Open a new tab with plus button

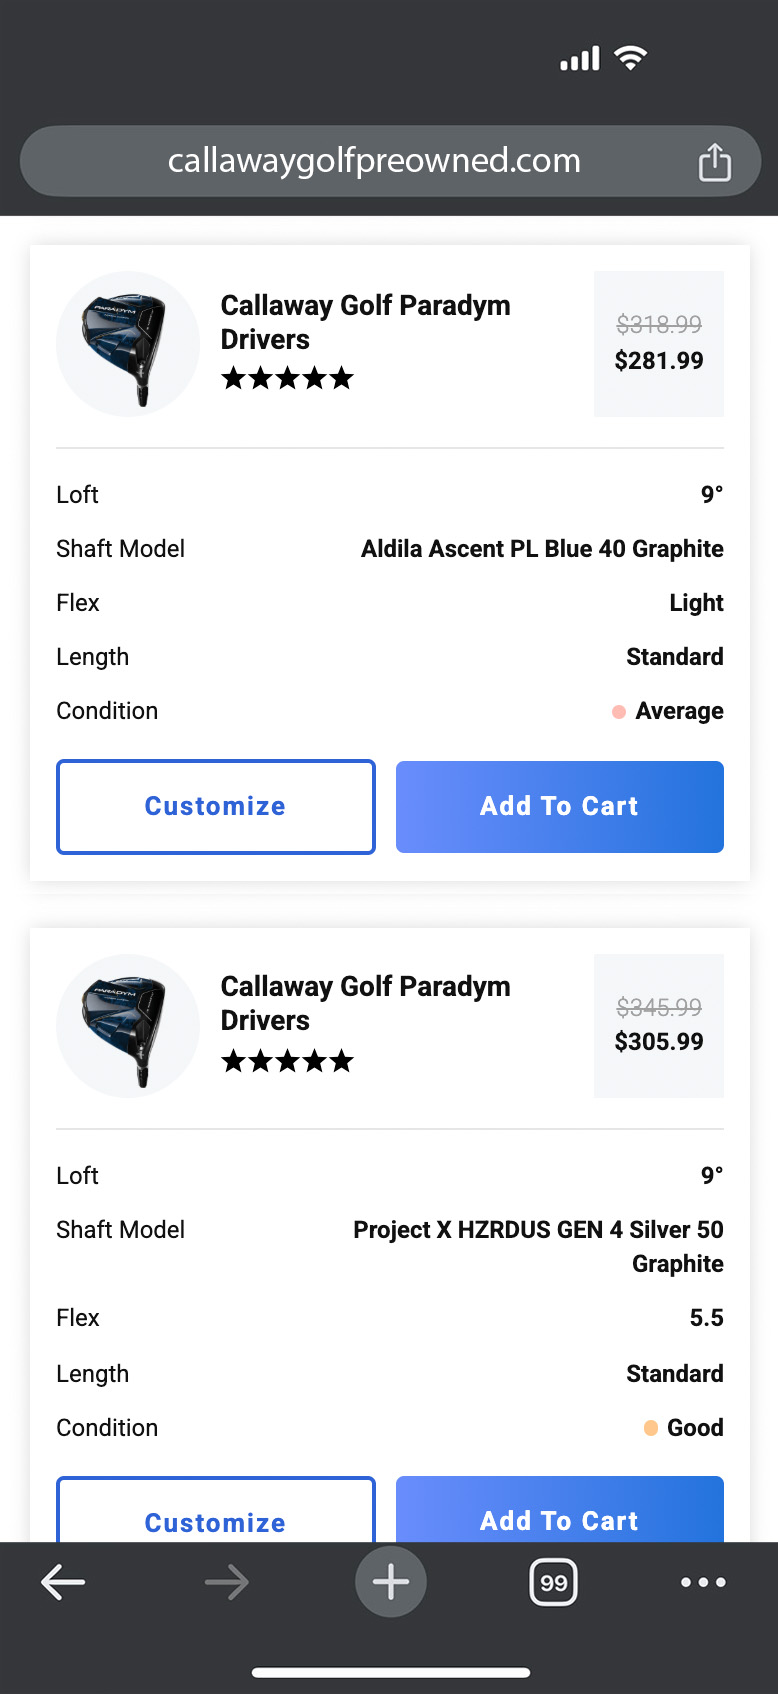pos(390,1582)
